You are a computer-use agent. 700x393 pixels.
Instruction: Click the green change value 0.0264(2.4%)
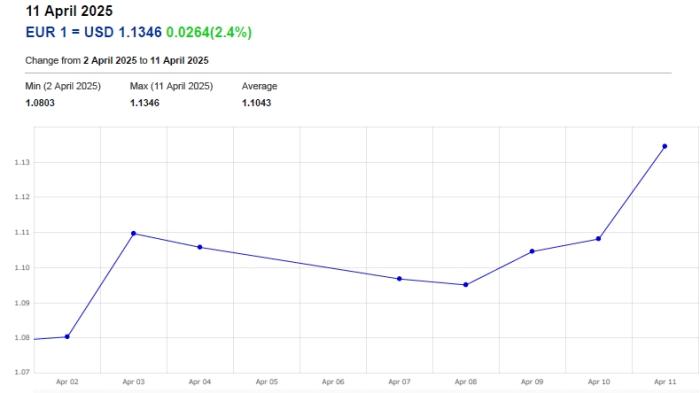(209, 32)
